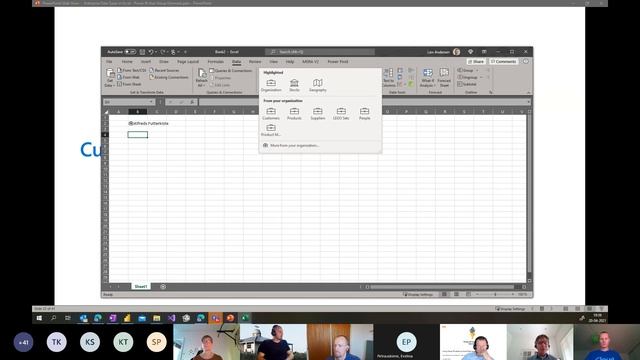Open the Comments pane button
This screenshot has width=640, height=360.
tap(503, 62)
